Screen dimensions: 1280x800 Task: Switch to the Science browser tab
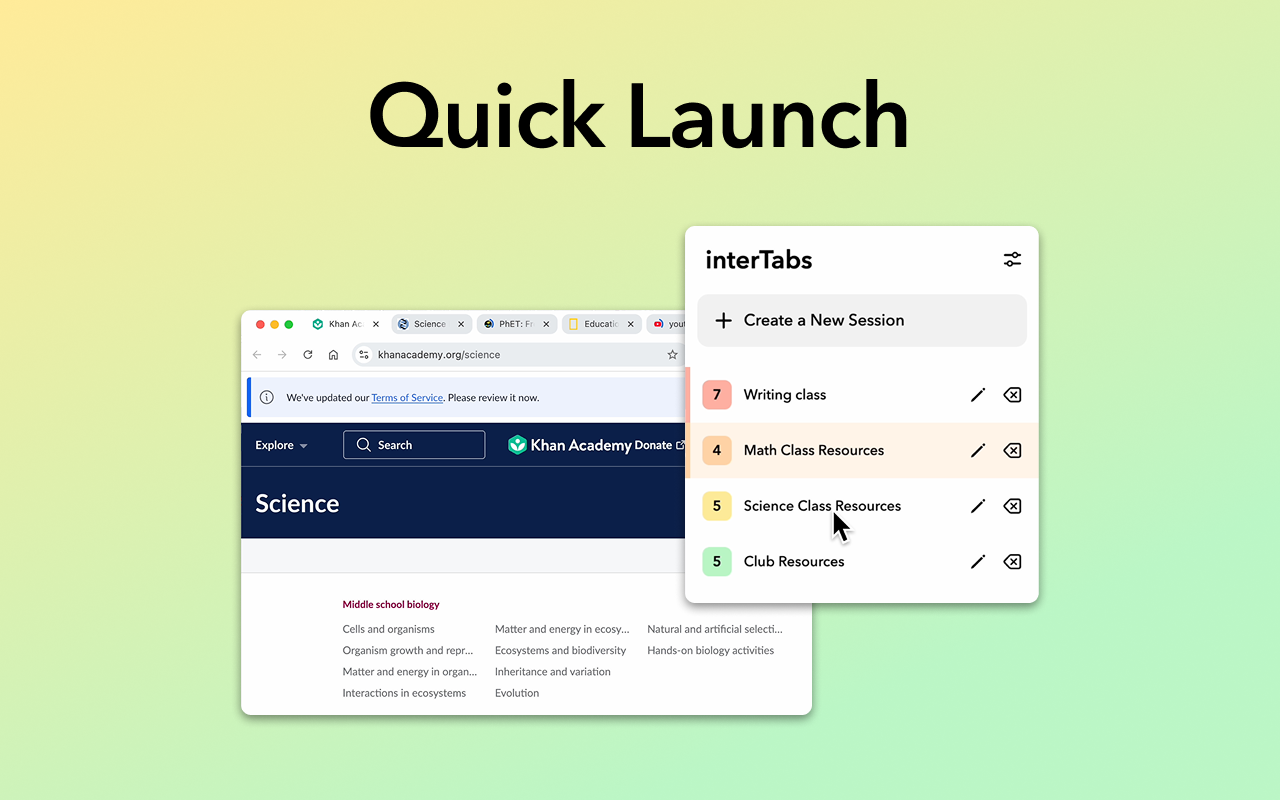point(425,323)
